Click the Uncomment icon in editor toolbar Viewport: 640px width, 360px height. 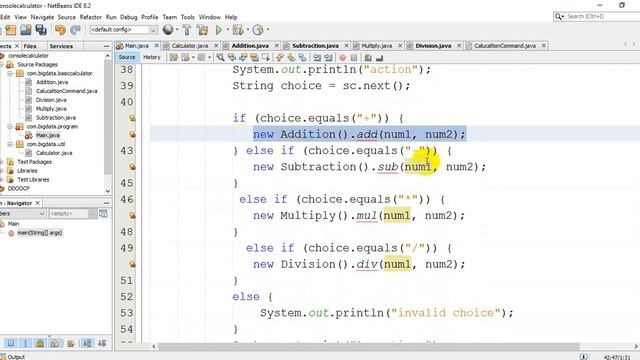[x=379, y=58]
